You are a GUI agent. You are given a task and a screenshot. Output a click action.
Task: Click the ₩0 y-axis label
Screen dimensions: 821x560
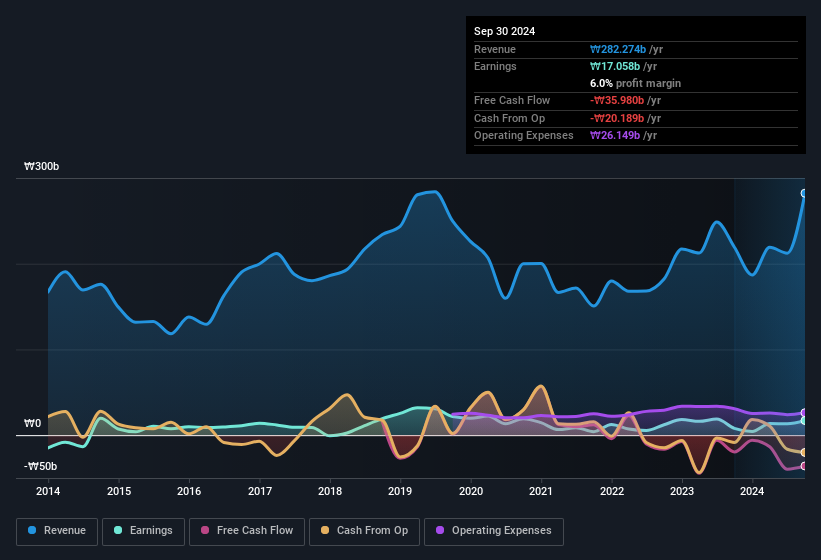[32, 423]
